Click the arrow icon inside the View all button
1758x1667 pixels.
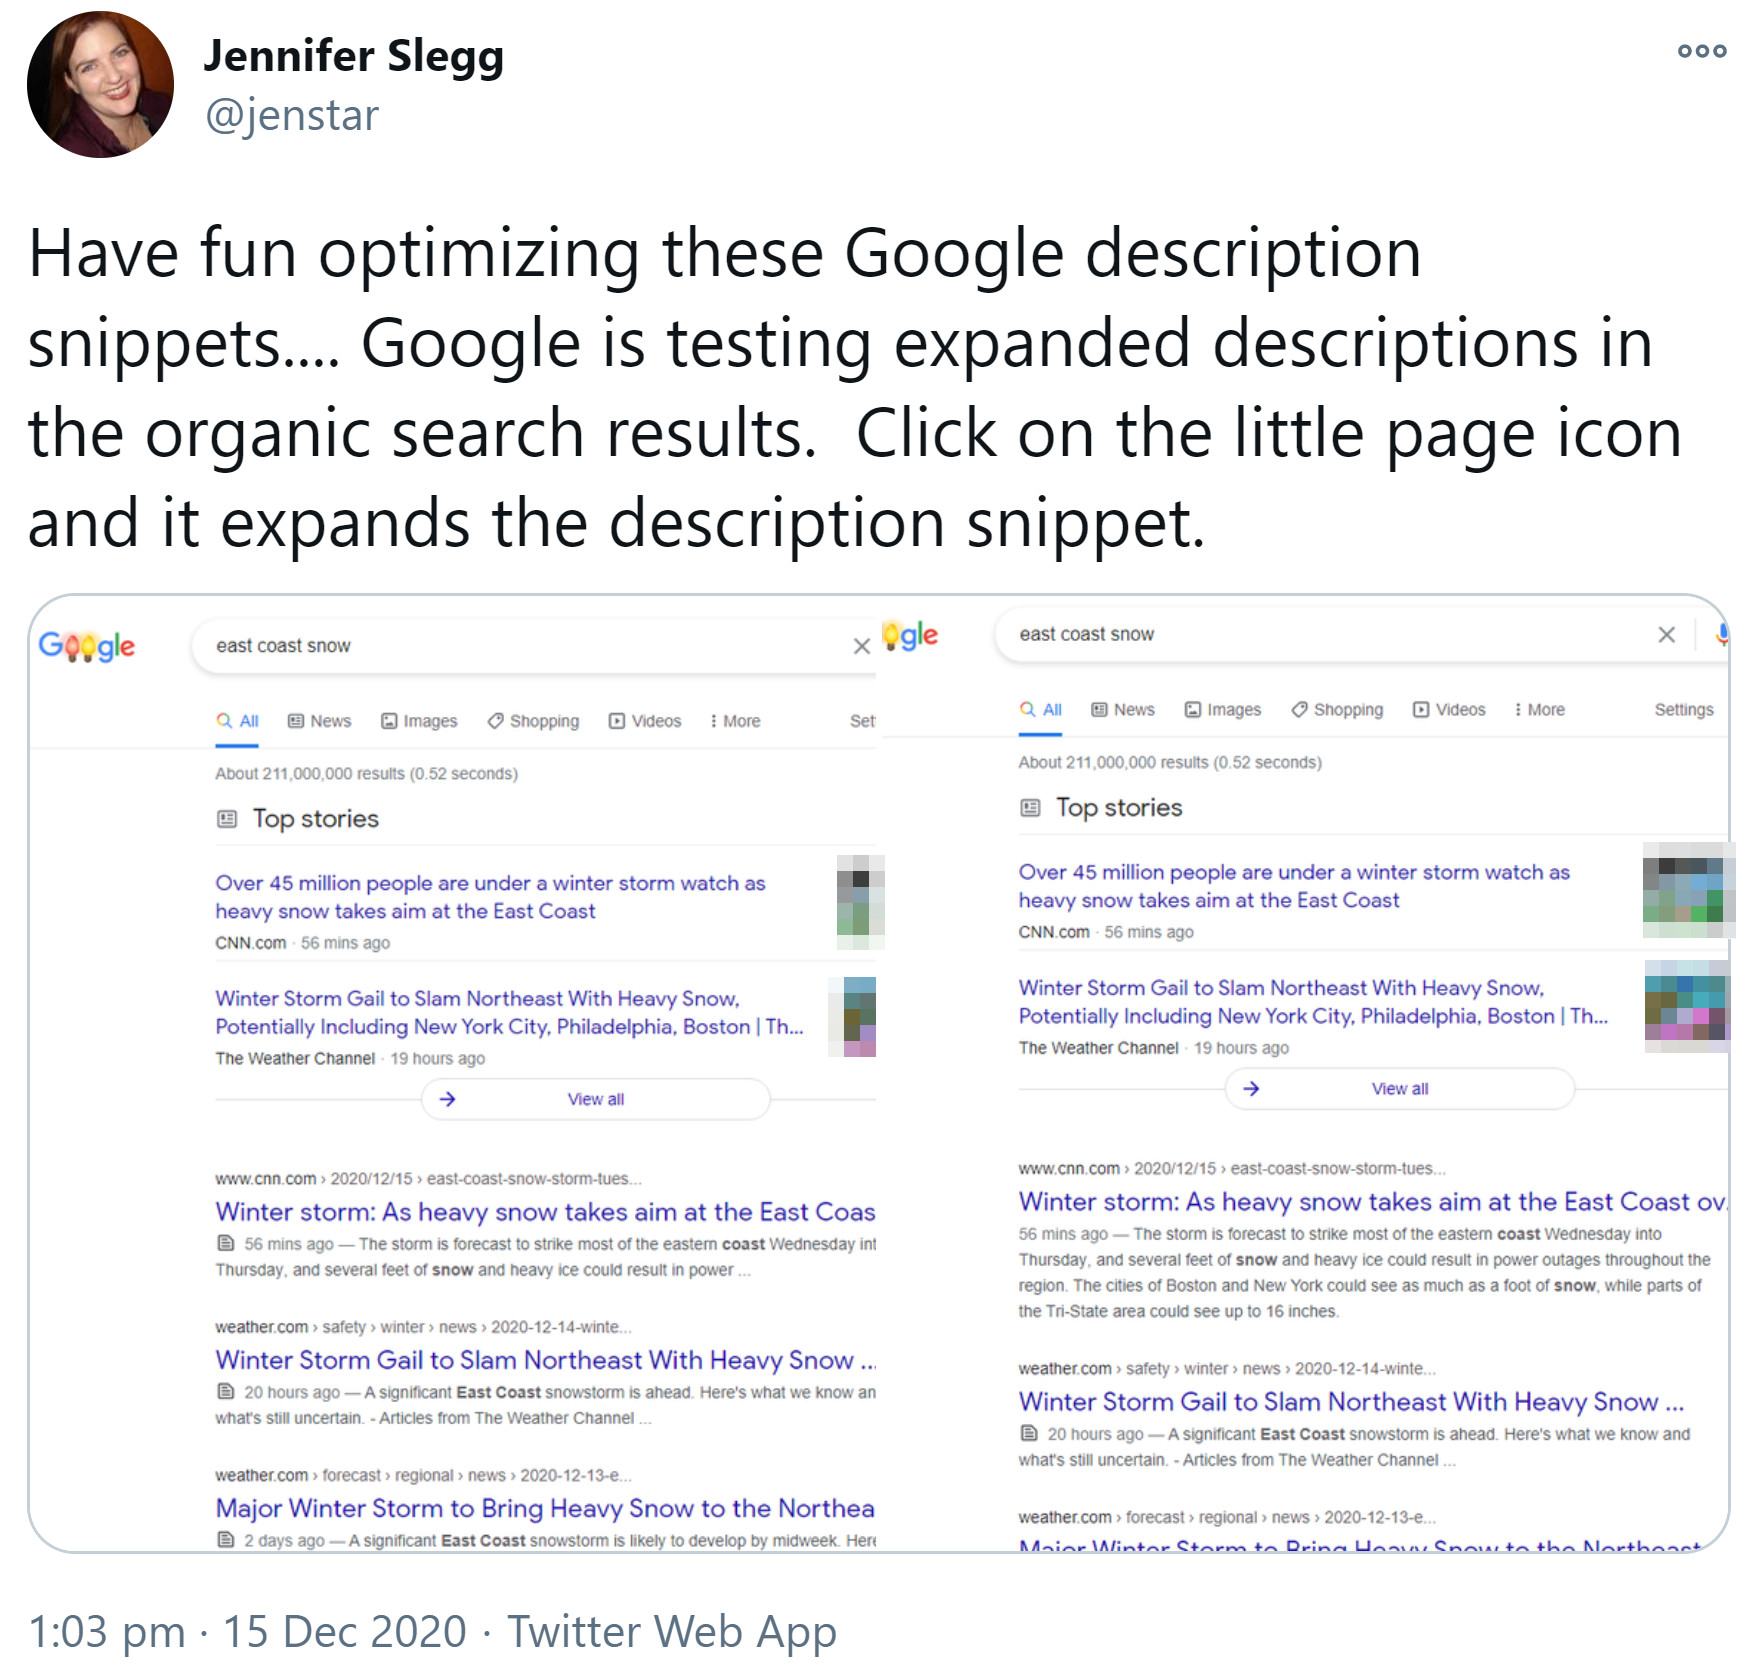pyautogui.click(x=447, y=1099)
